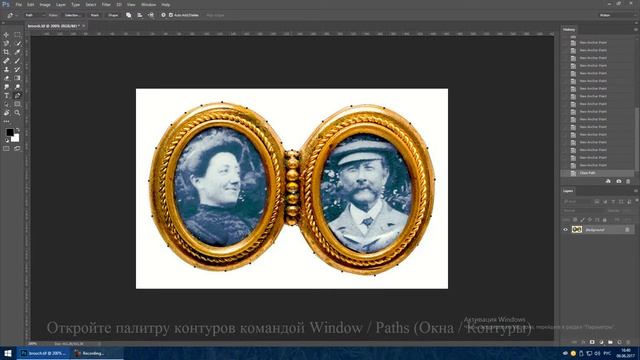Screen dimensions: 640x360
Task: Select the Crop tool
Action: 6,52
